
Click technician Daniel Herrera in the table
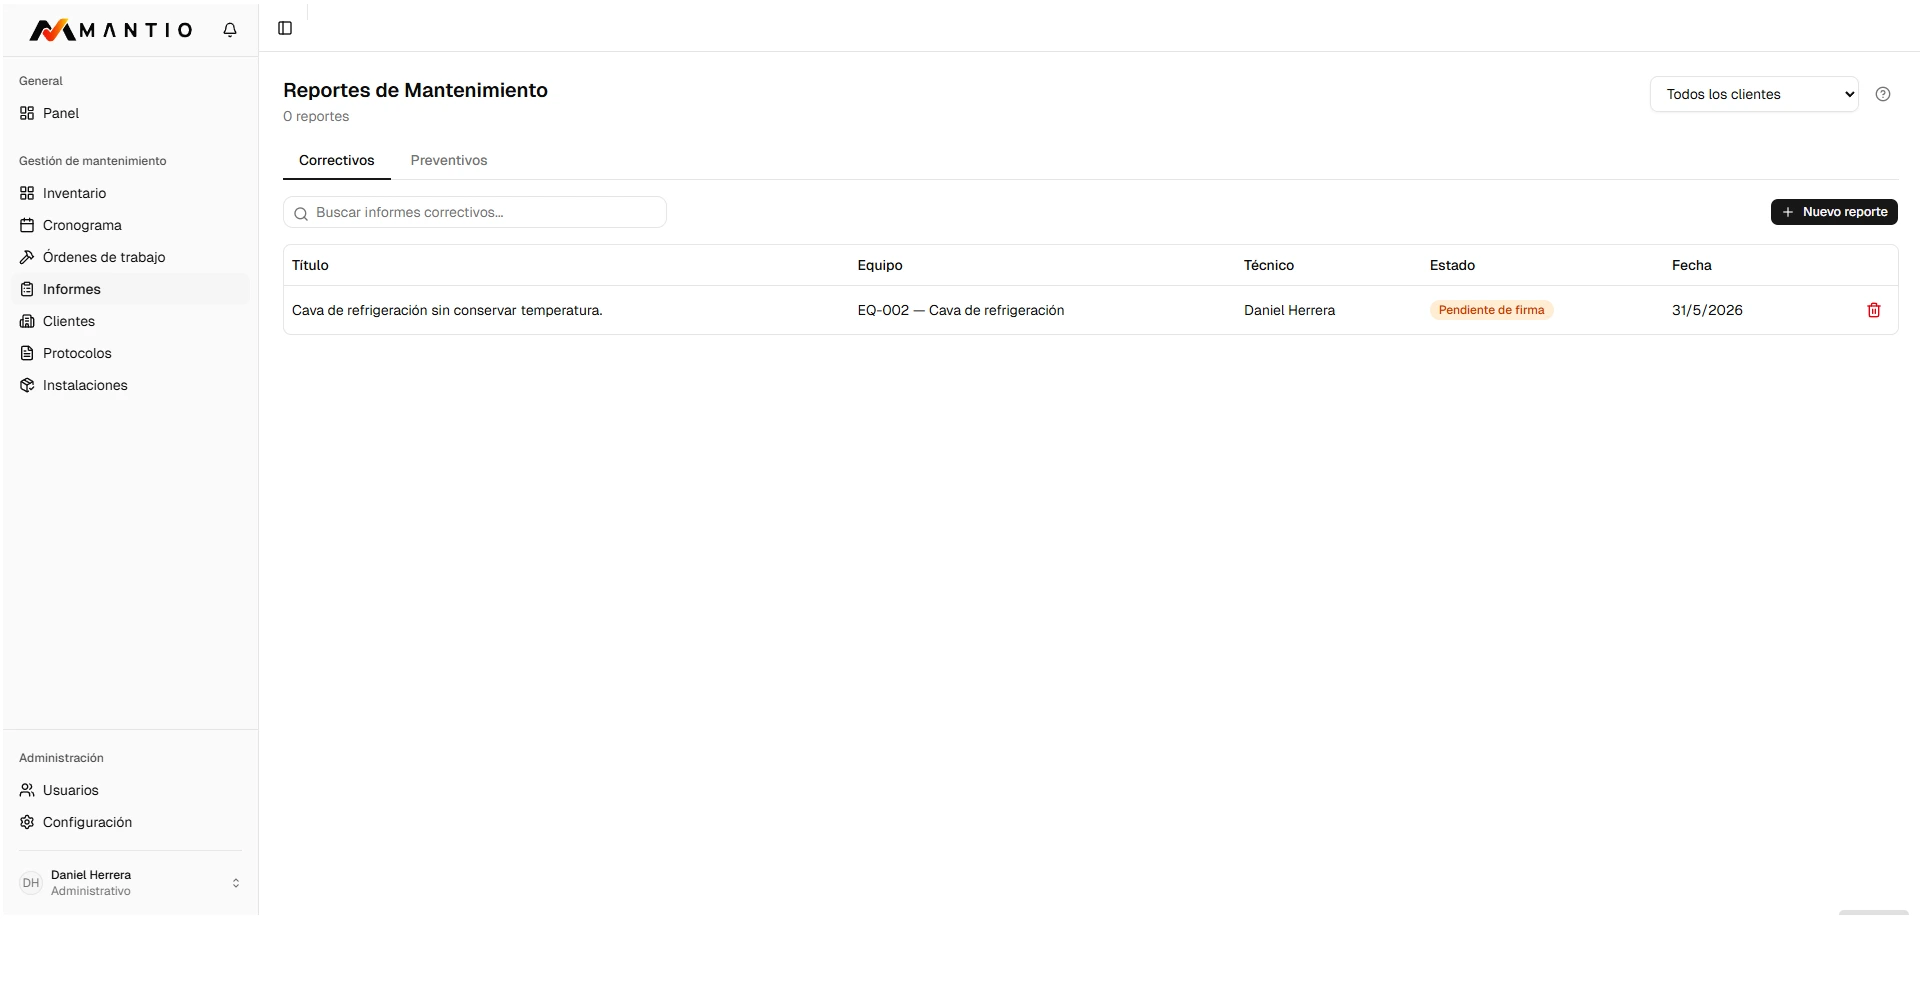point(1290,310)
